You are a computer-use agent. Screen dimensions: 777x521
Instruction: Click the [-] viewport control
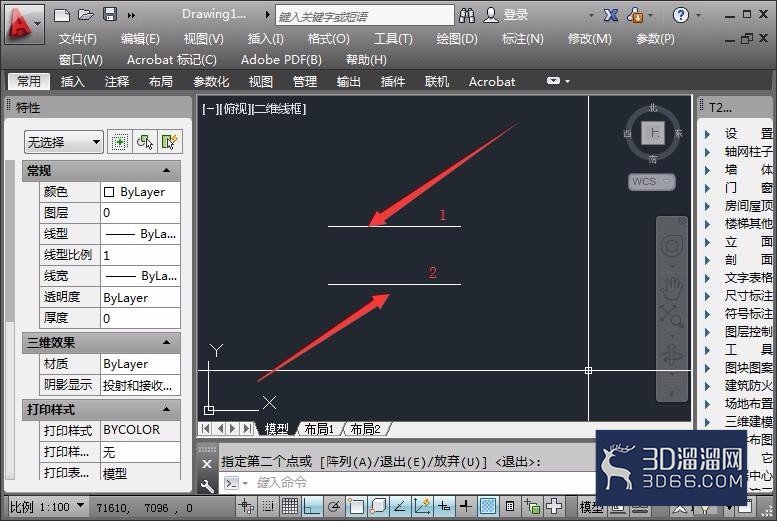click(x=210, y=109)
